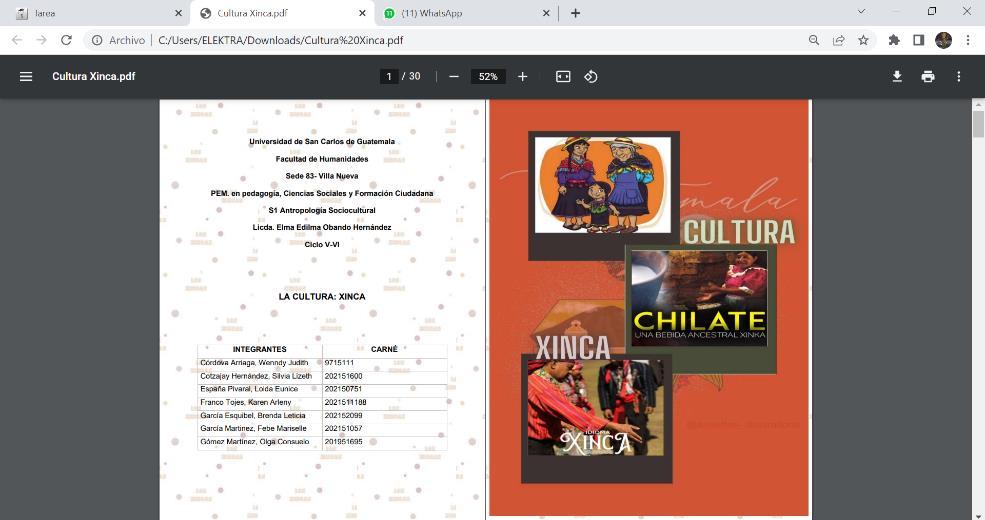Rotate the document counterclockwise
The height and width of the screenshot is (520, 985).
pyautogui.click(x=590, y=77)
